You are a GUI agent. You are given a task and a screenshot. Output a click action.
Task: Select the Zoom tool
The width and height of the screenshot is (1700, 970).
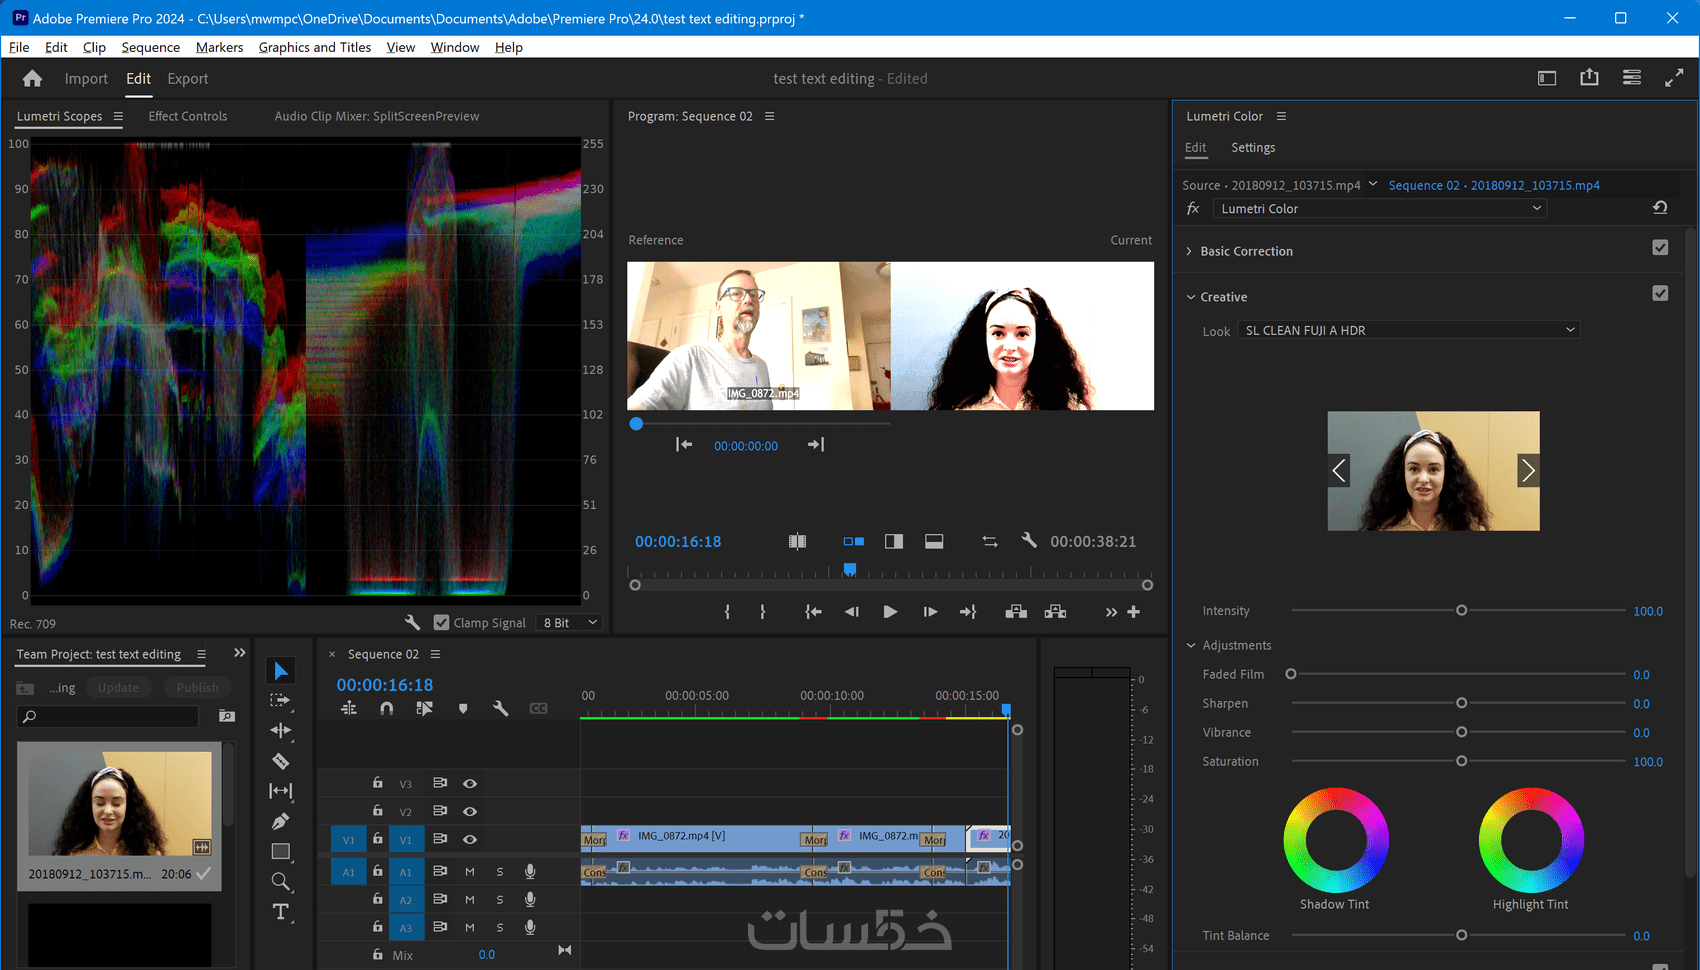tap(281, 881)
